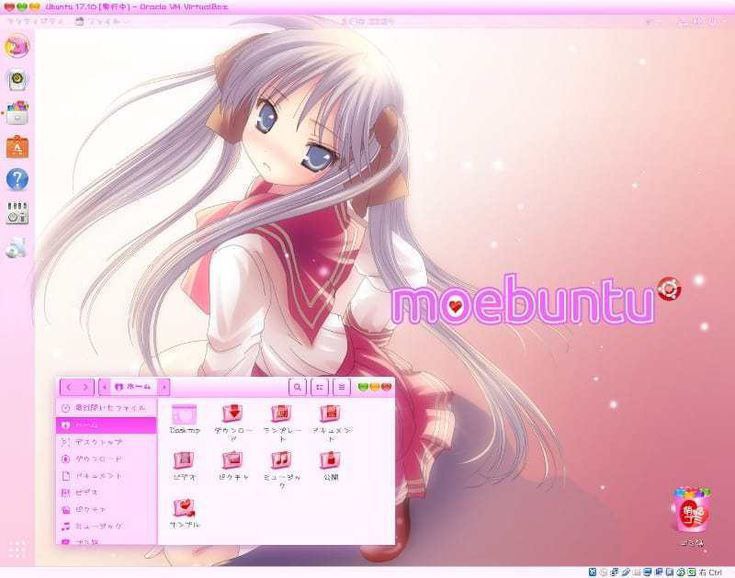Screen dimensions: 735x578
Task: Toggle the file manager grid/list view
Action: click(320, 387)
